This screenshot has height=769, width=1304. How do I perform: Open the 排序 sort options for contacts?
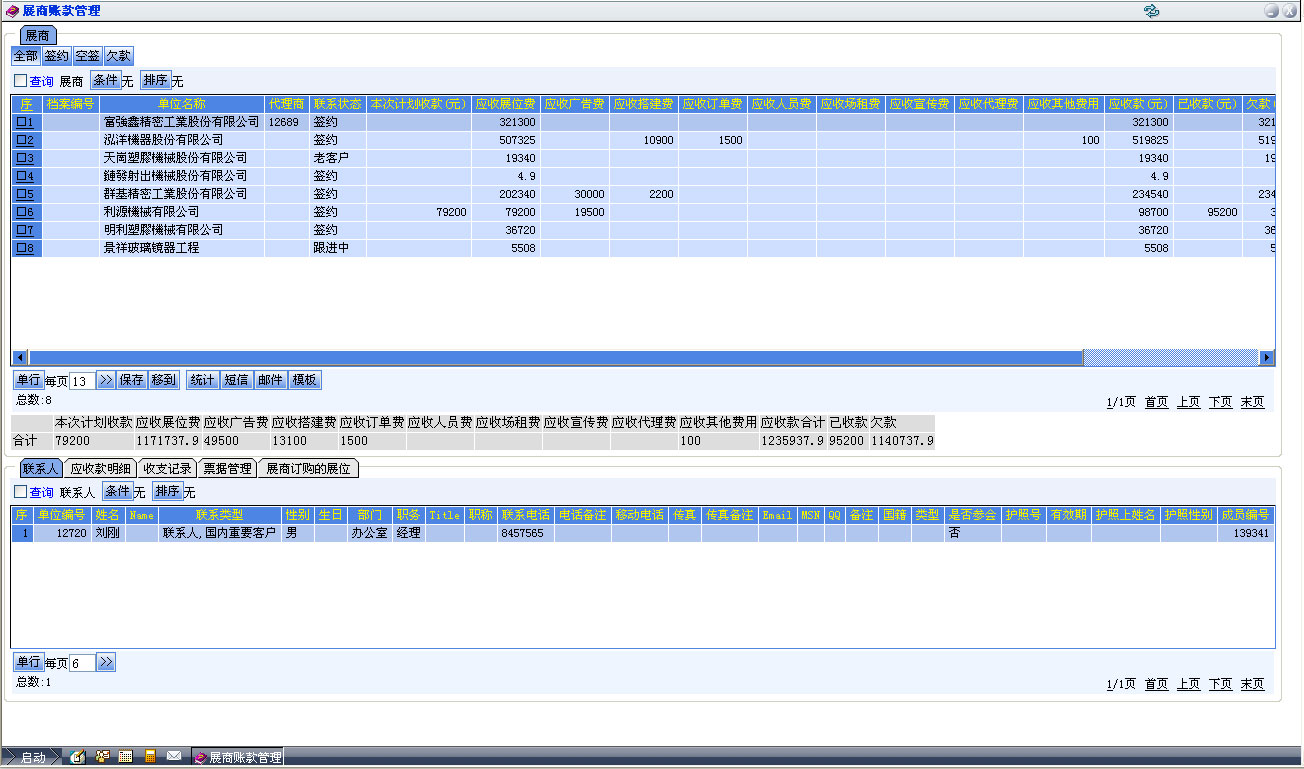coord(166,492)
